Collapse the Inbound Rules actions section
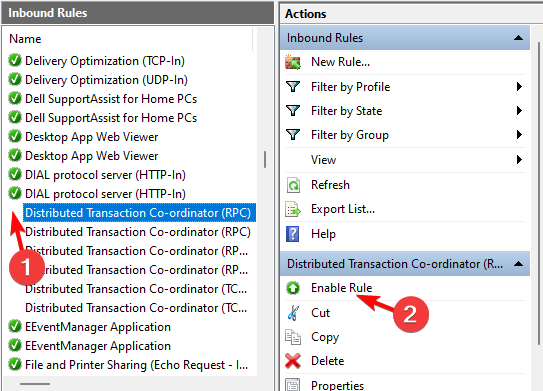 518,38
